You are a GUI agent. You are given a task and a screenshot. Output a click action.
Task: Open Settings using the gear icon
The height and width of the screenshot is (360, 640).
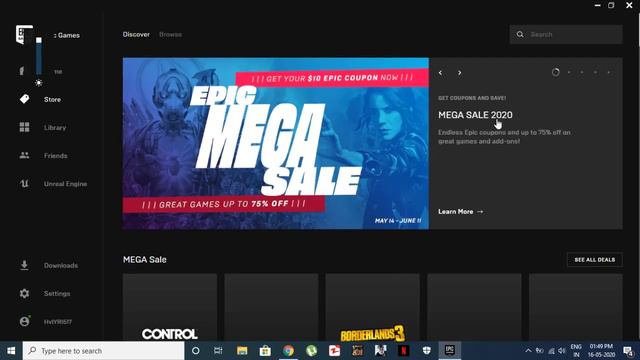(24, 293)
